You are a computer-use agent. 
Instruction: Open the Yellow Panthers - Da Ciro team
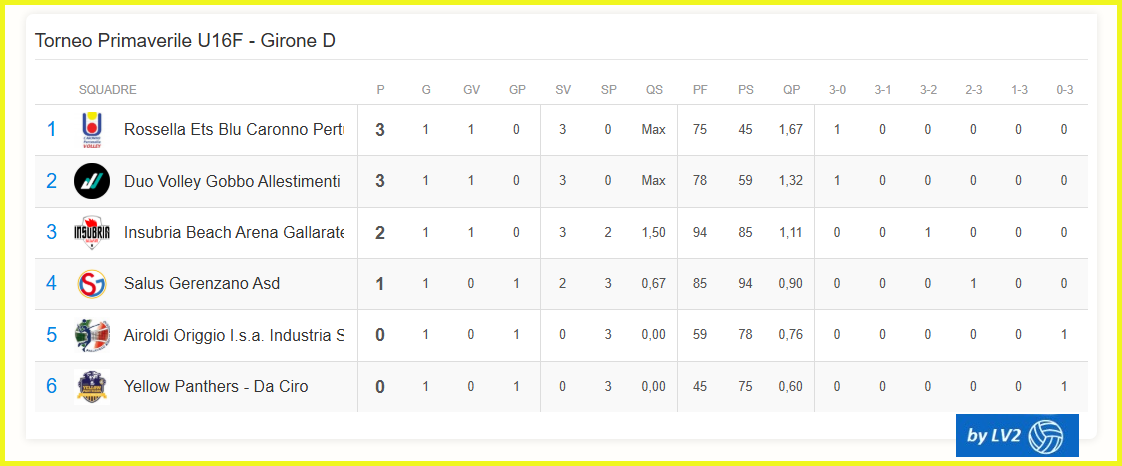pyautogui.click(x=216, y=386)
